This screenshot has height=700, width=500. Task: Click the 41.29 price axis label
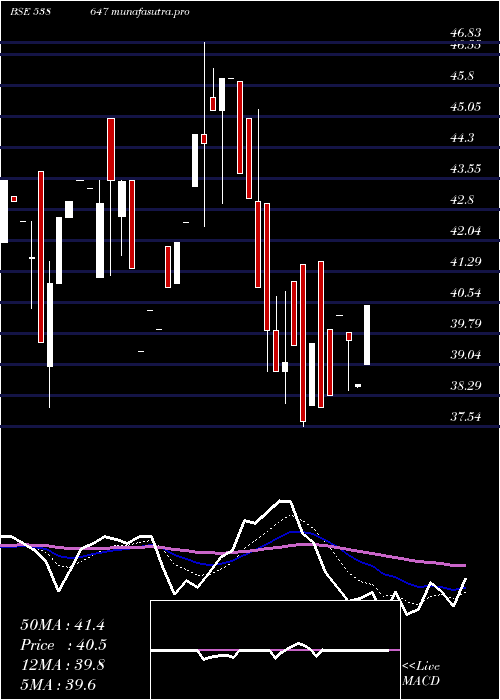(466, 262)
